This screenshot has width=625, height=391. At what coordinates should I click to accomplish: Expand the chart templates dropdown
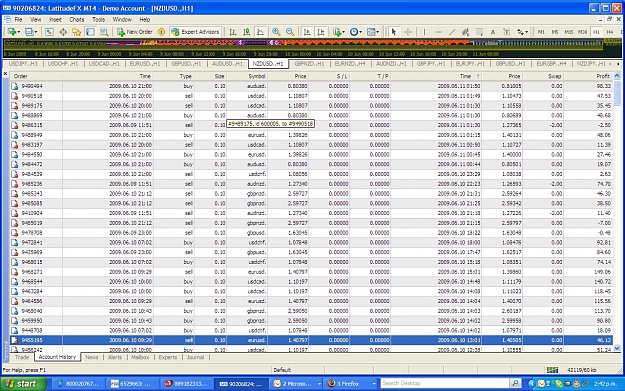coord(377,32)
